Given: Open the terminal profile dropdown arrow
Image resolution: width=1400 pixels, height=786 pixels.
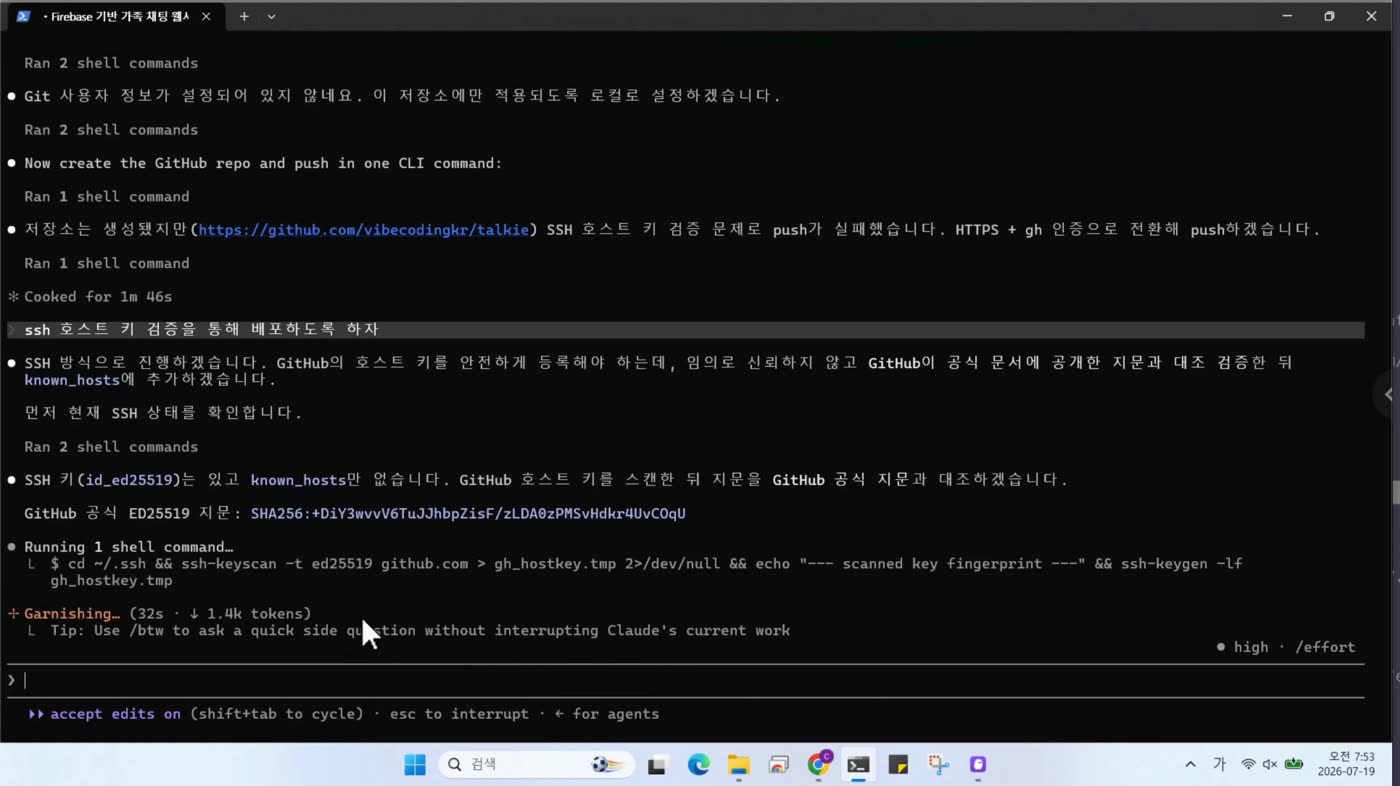Looking at the screenshot, I should (x=271, y=16).
